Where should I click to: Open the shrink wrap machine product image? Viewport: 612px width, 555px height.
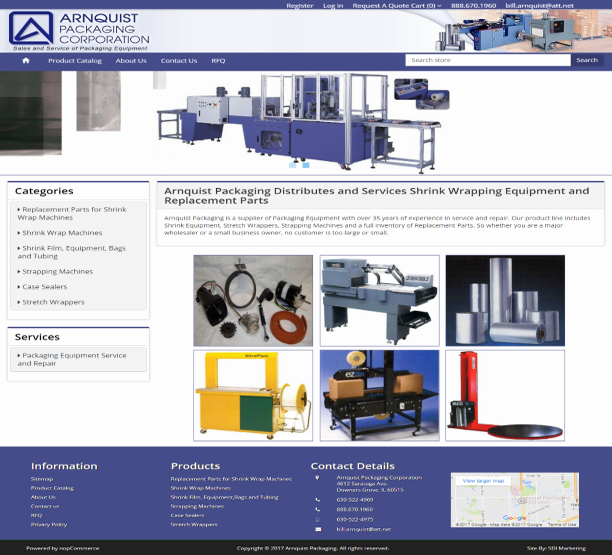pos(379,300)
